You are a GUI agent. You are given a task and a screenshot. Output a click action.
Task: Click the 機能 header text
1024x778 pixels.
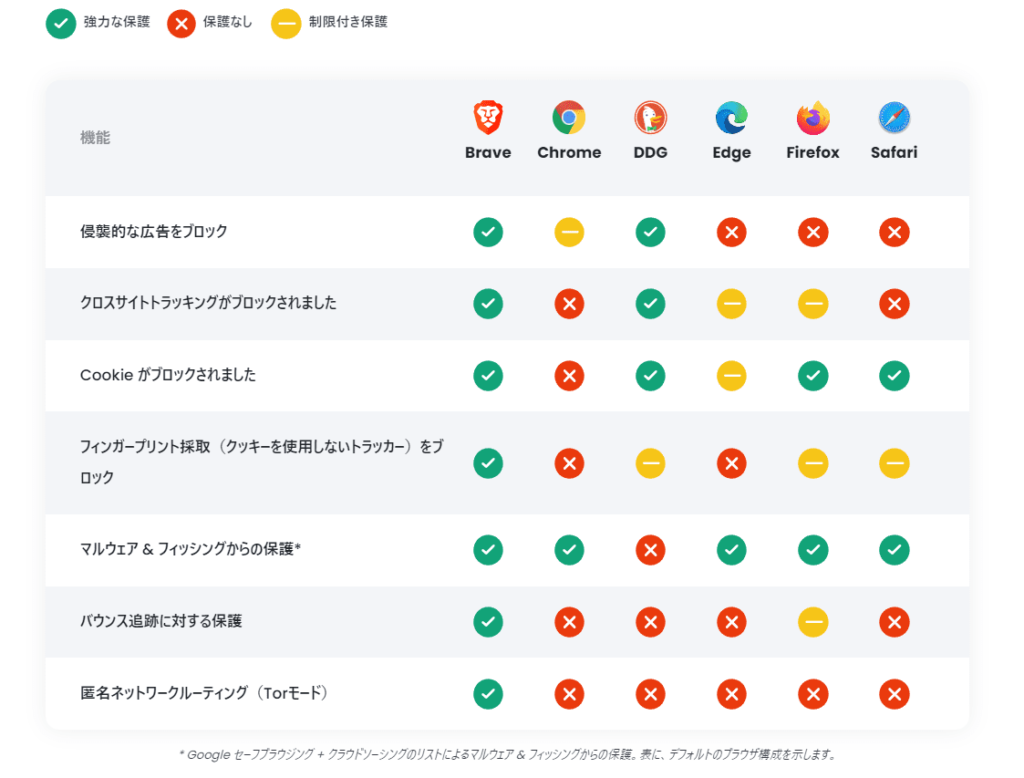95,138
